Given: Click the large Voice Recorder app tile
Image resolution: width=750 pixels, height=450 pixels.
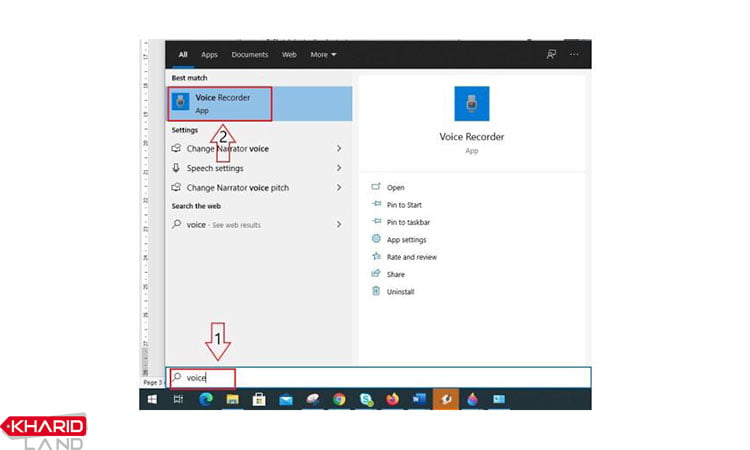Looking at the screenshot, I should (472, 103).
